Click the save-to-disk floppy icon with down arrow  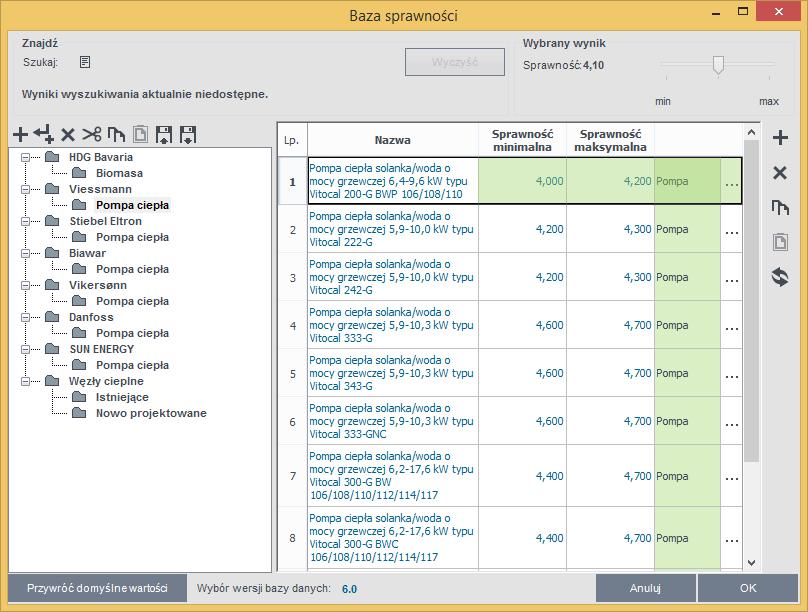coord(188,134)
